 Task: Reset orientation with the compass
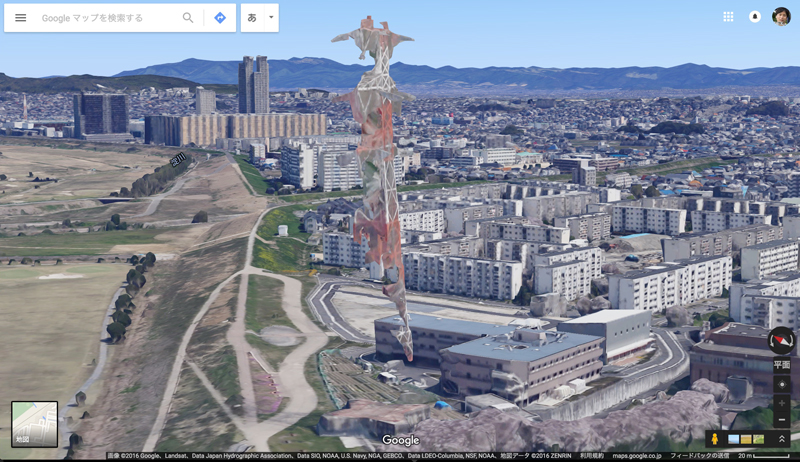pos(781,342)
